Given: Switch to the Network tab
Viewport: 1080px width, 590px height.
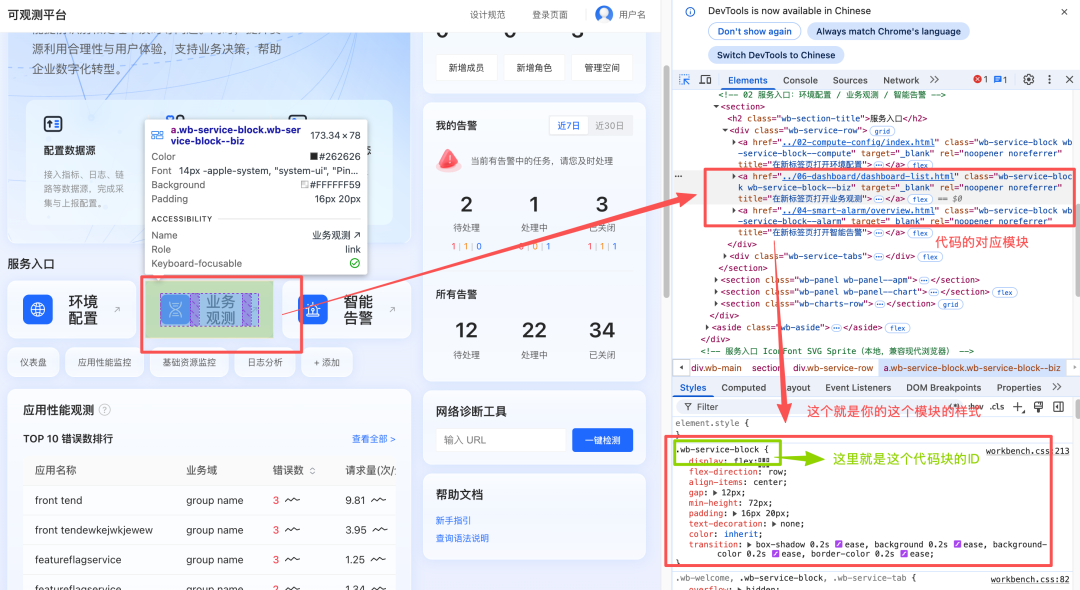Looking at the screenshot, I should click(901, 81).
